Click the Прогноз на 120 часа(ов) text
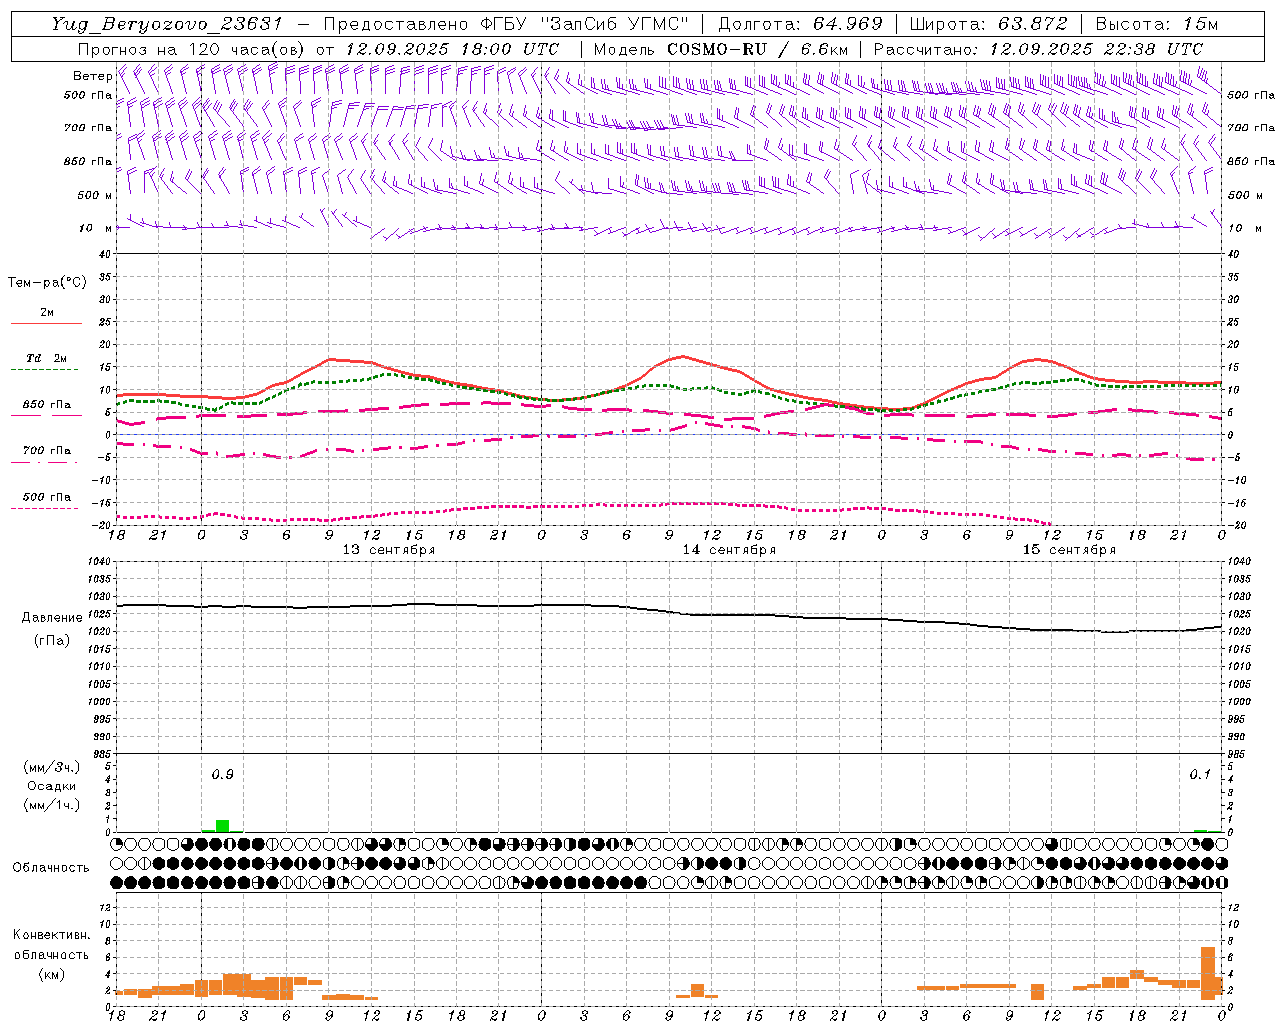Image resolution: width=1280 pixels, height=1024 pixels. (192, 48)
